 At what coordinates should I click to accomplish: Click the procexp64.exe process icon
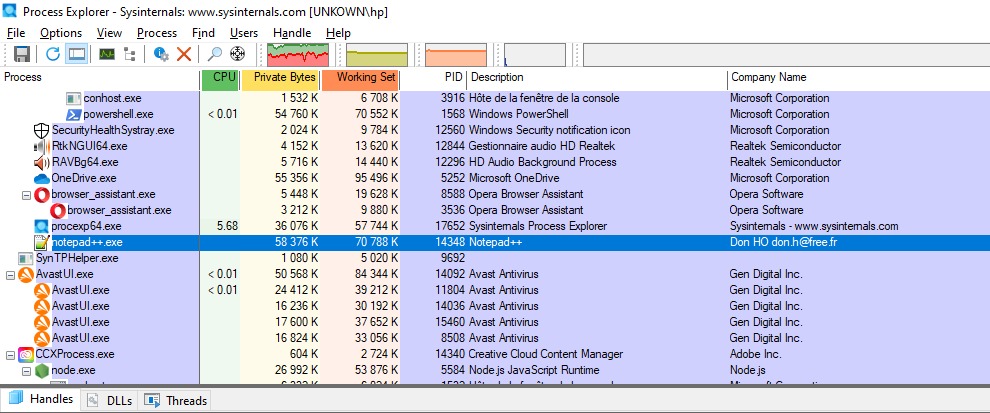click(42, 226)
